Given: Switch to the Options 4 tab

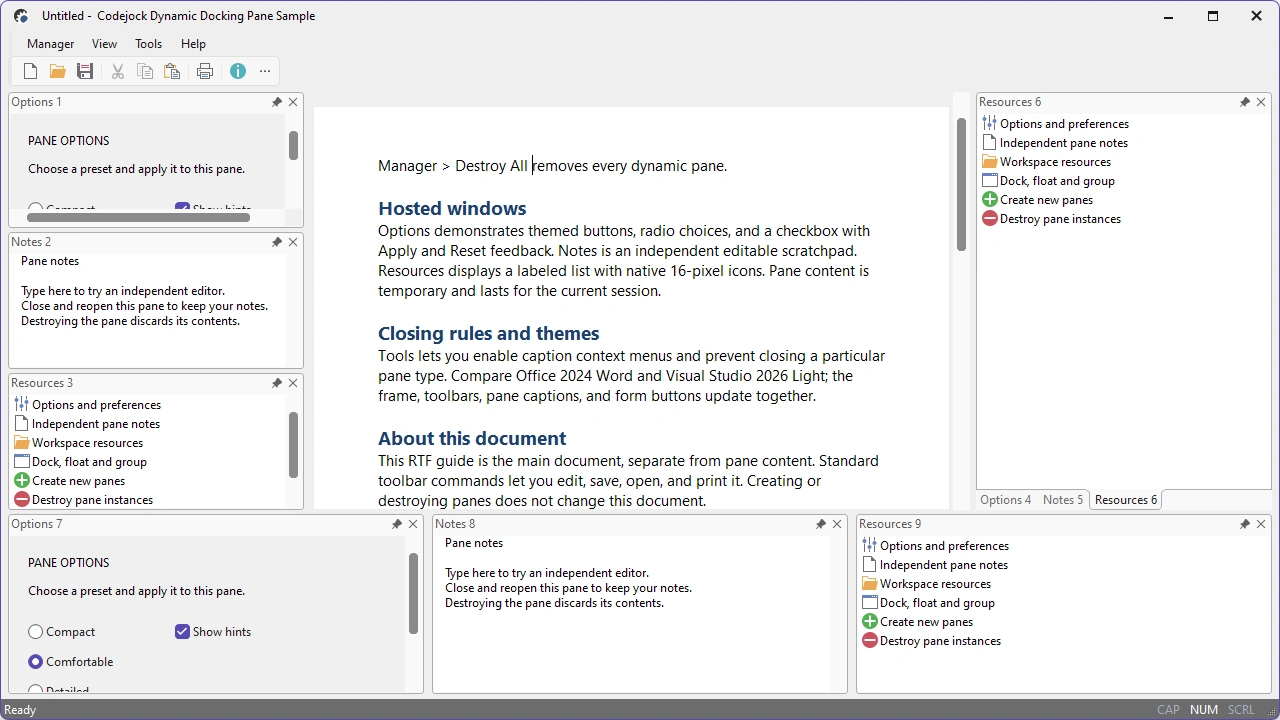Looking at the screenshot, I should click(1006, 500).
